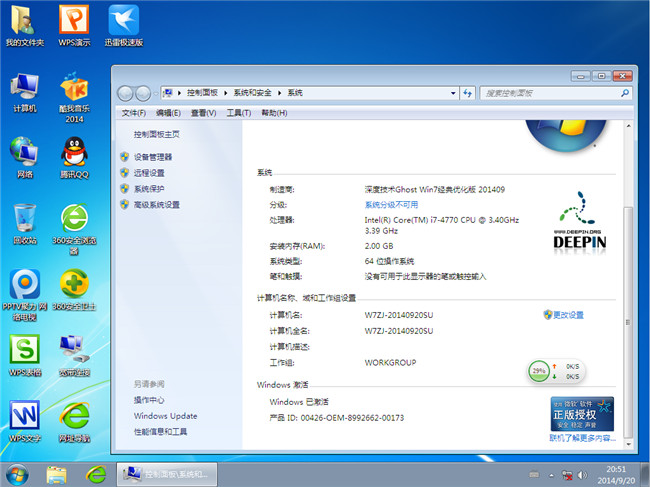Screen dimensions: 650x487
Task: Launch 酷我音乐 2014 from the desktop
Action: 73,89
